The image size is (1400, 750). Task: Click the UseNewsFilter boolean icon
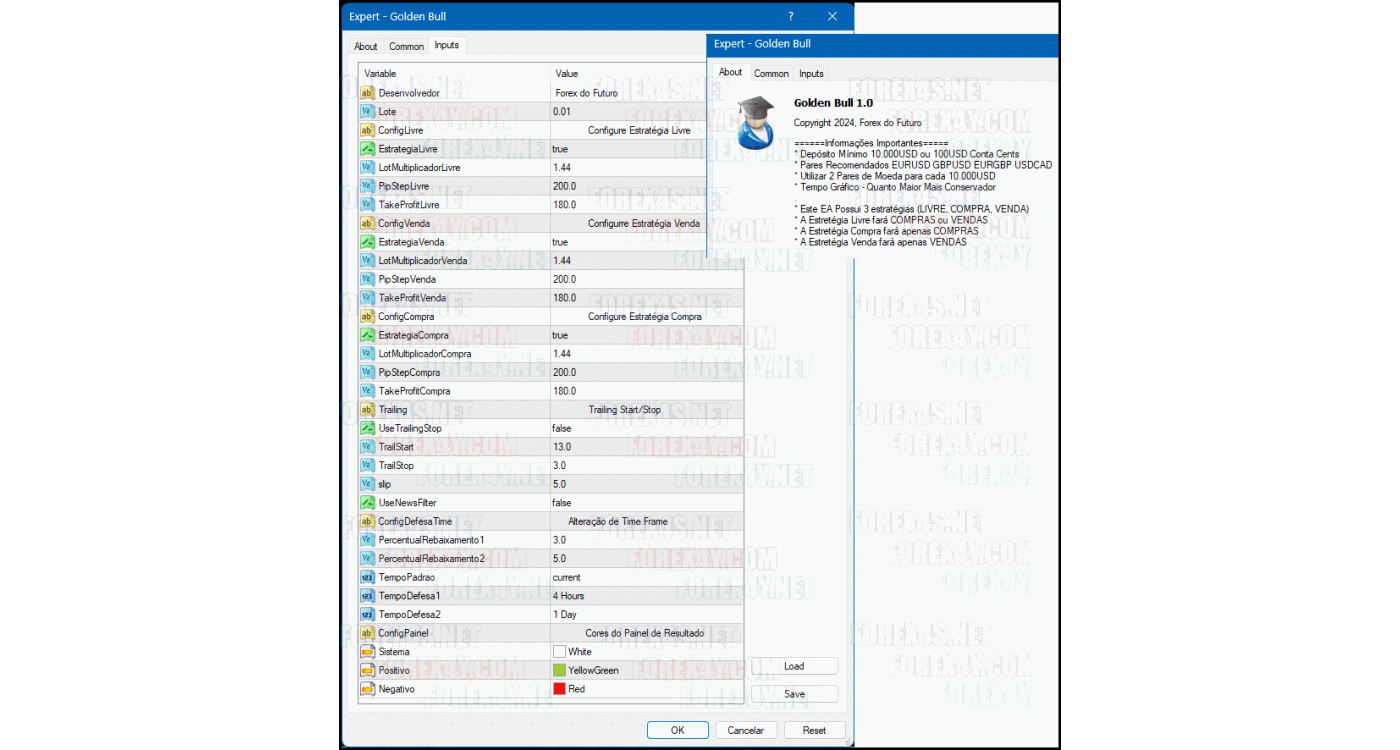(x=367, y=503)
